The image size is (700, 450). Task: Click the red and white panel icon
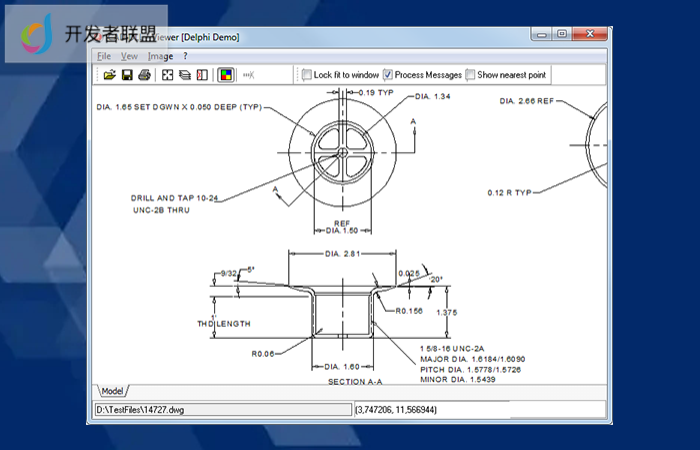click(x=202, y=75)
